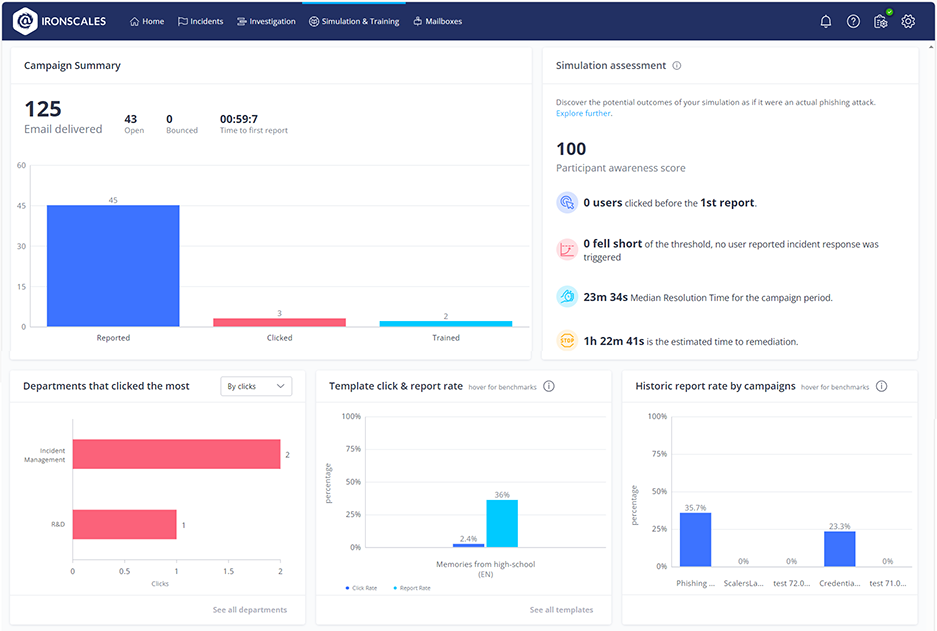937x631 pixels.
Task: Open the settings gear icon
Action: (907, 20)
